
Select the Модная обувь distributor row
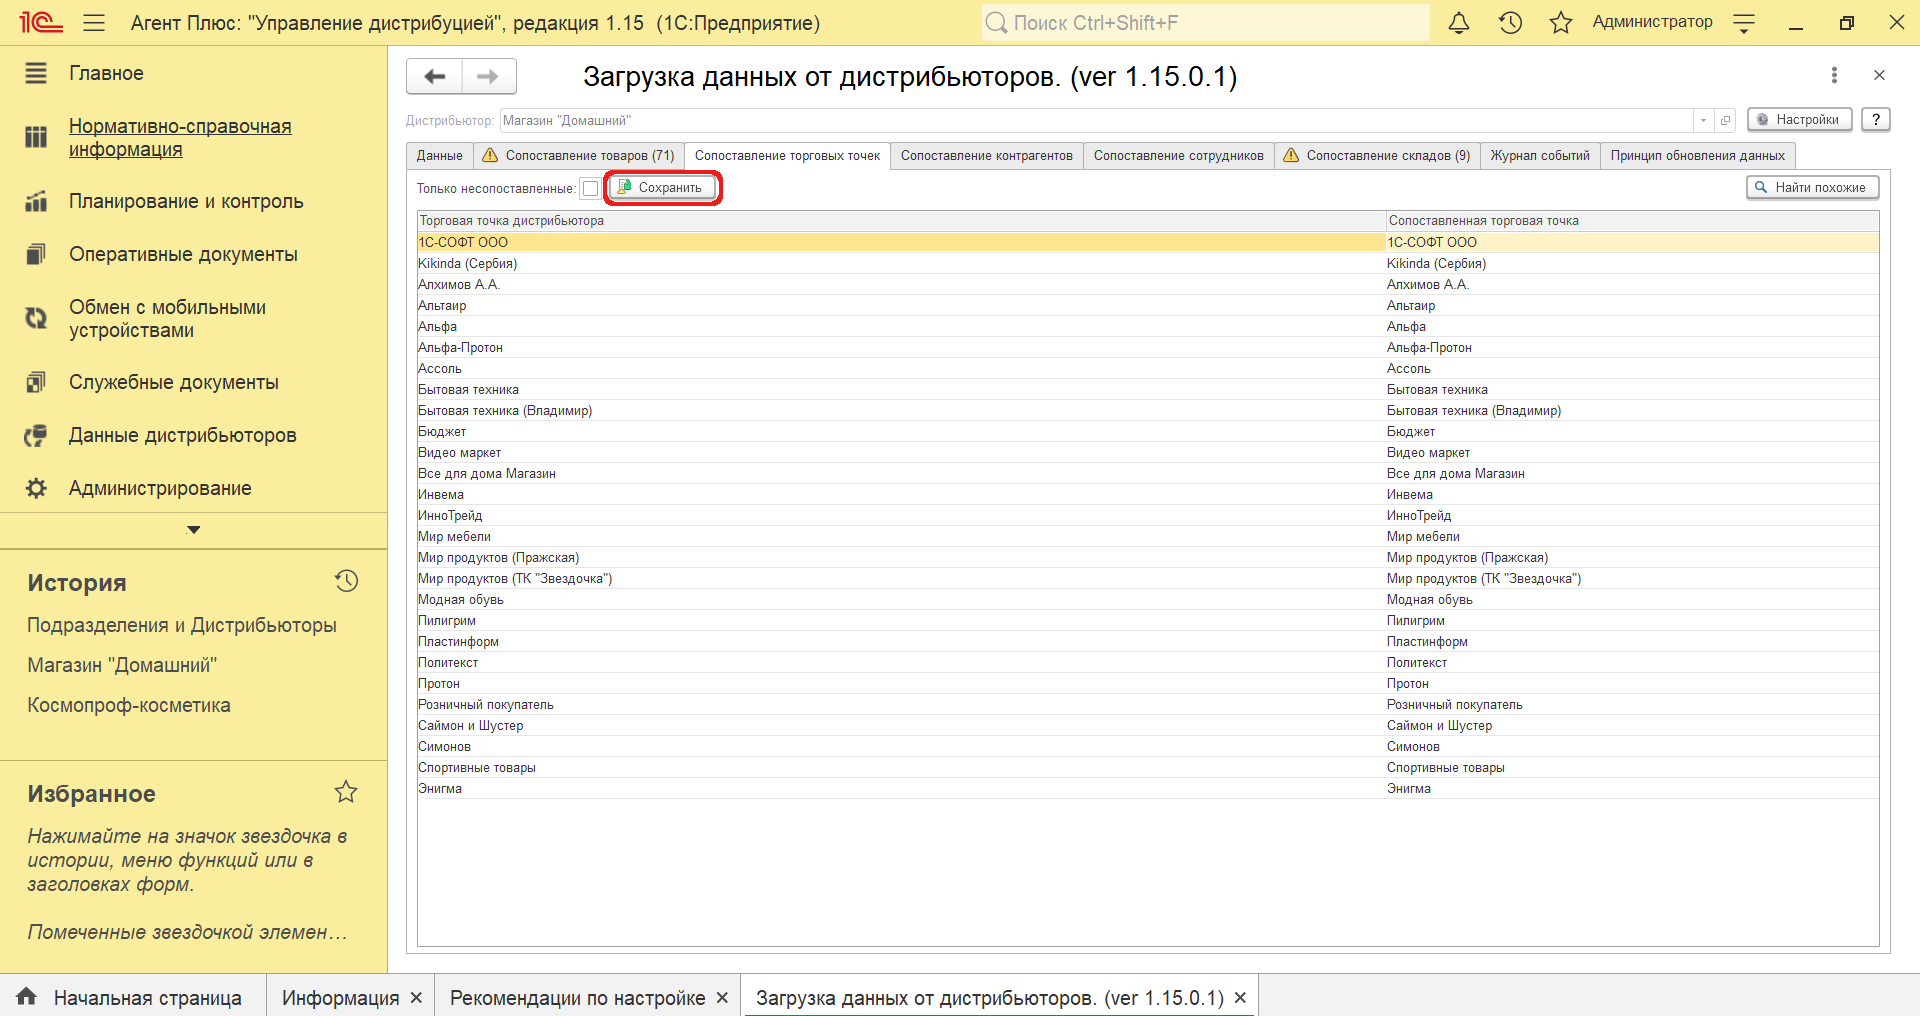pos(901,599)
